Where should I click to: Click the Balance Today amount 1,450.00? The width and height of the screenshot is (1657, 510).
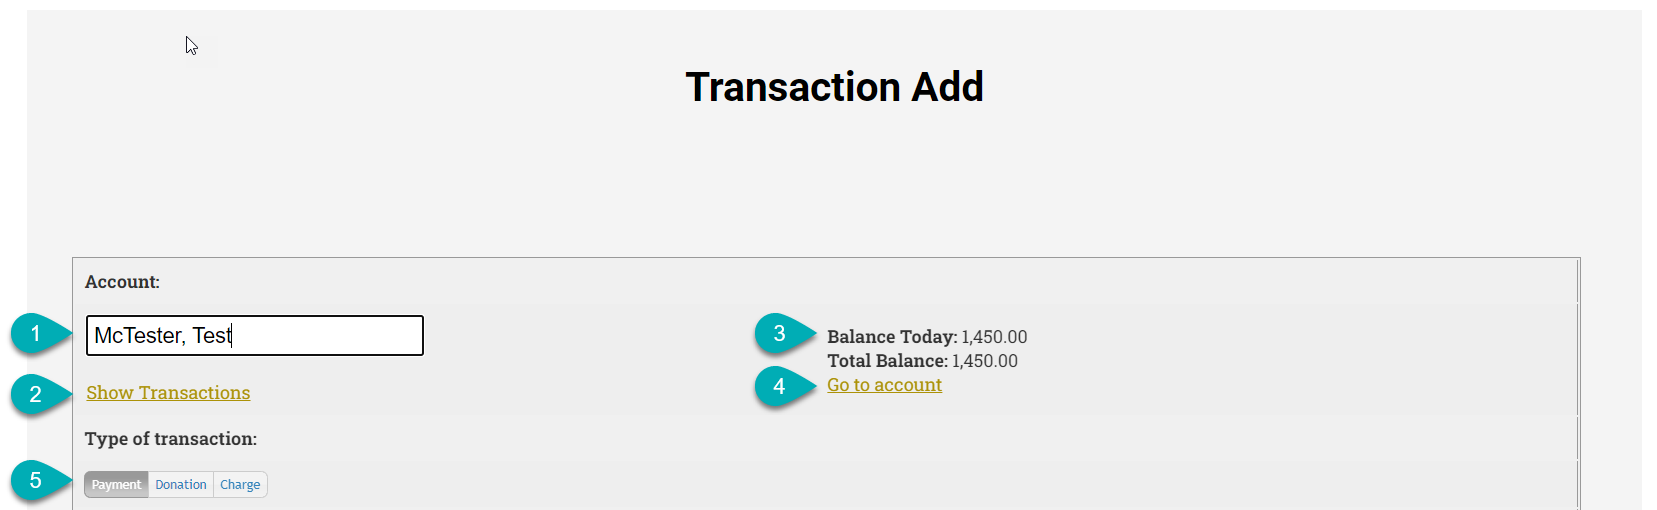994,337
